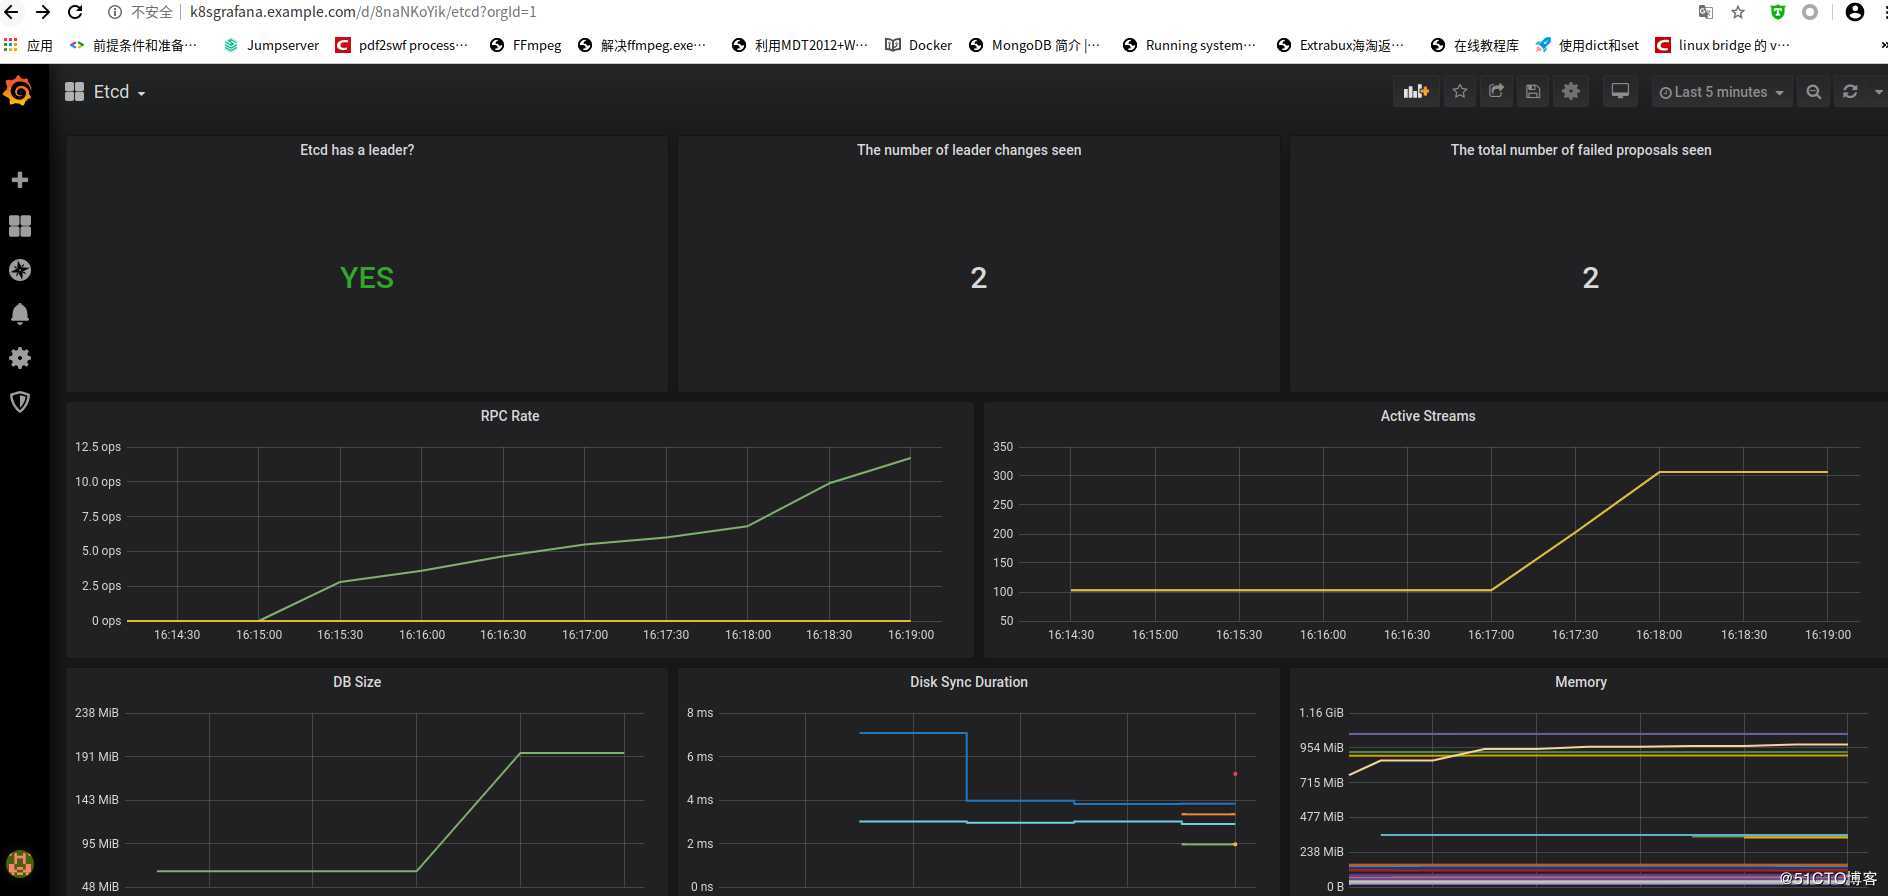Open the linux bridge bookmark
This screenshot has height=896, width=1888.
tap(1723, 45)
